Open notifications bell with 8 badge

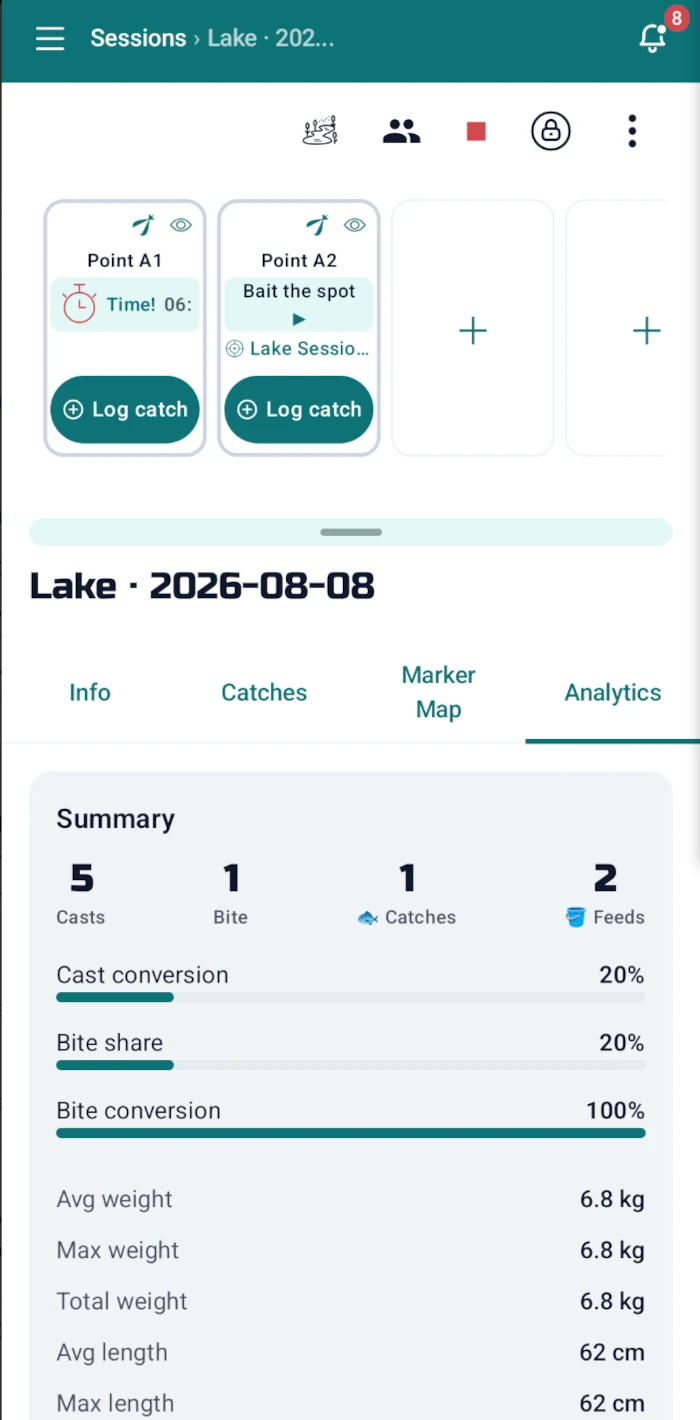pos(653,37)
